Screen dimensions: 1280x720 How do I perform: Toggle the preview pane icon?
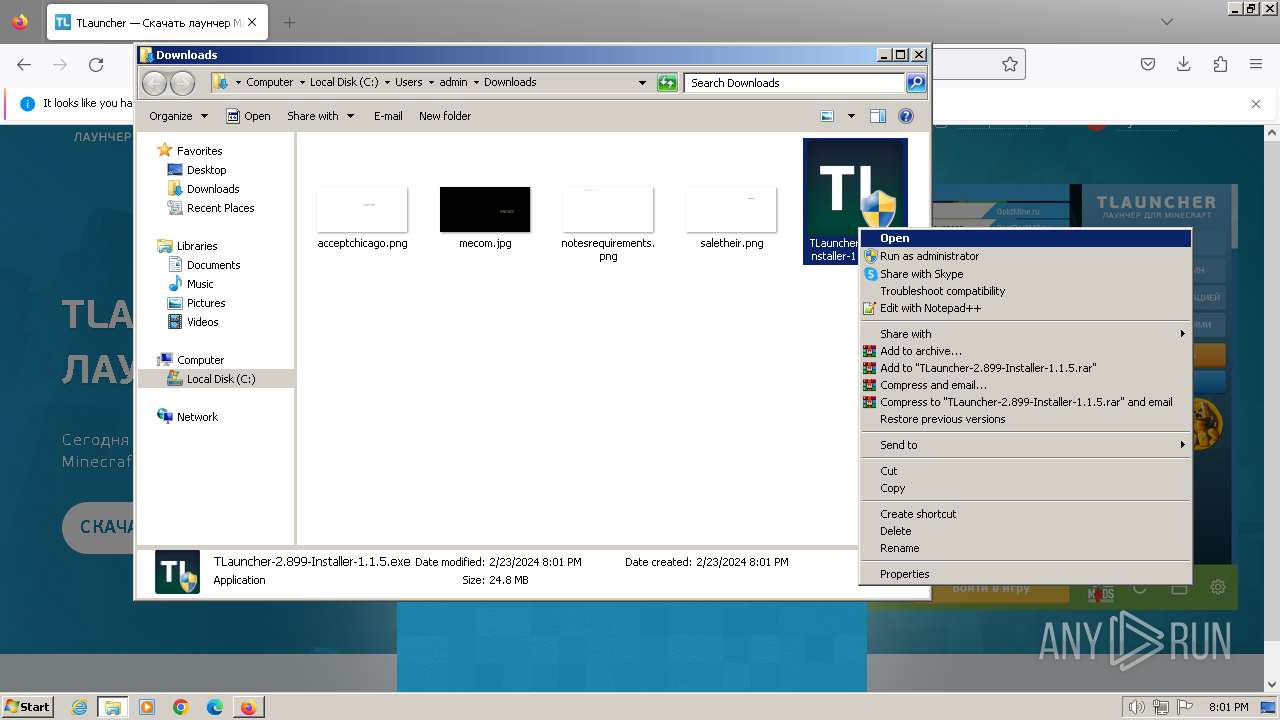click(x=878, y=116)
